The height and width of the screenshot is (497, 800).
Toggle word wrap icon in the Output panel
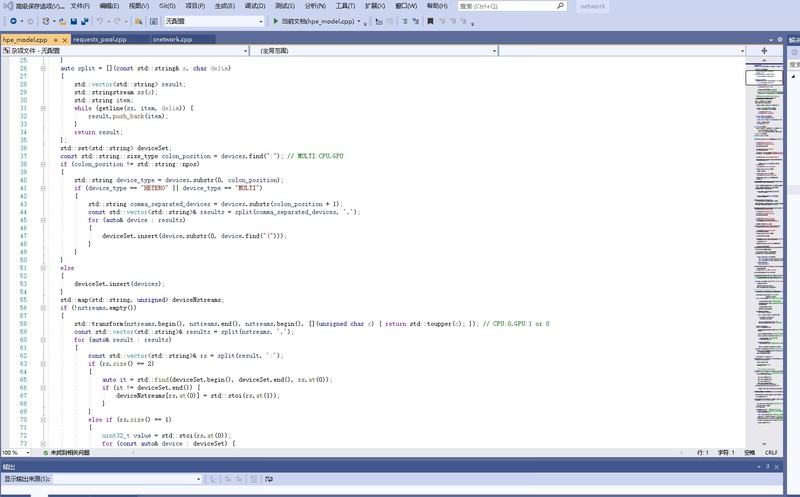[x=269, y=479]
